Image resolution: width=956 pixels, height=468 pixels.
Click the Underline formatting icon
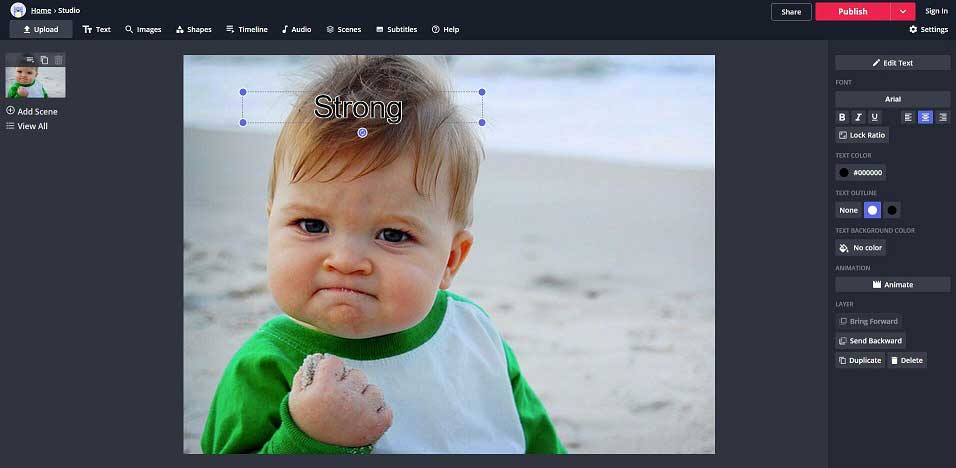(x=875, y=117)
